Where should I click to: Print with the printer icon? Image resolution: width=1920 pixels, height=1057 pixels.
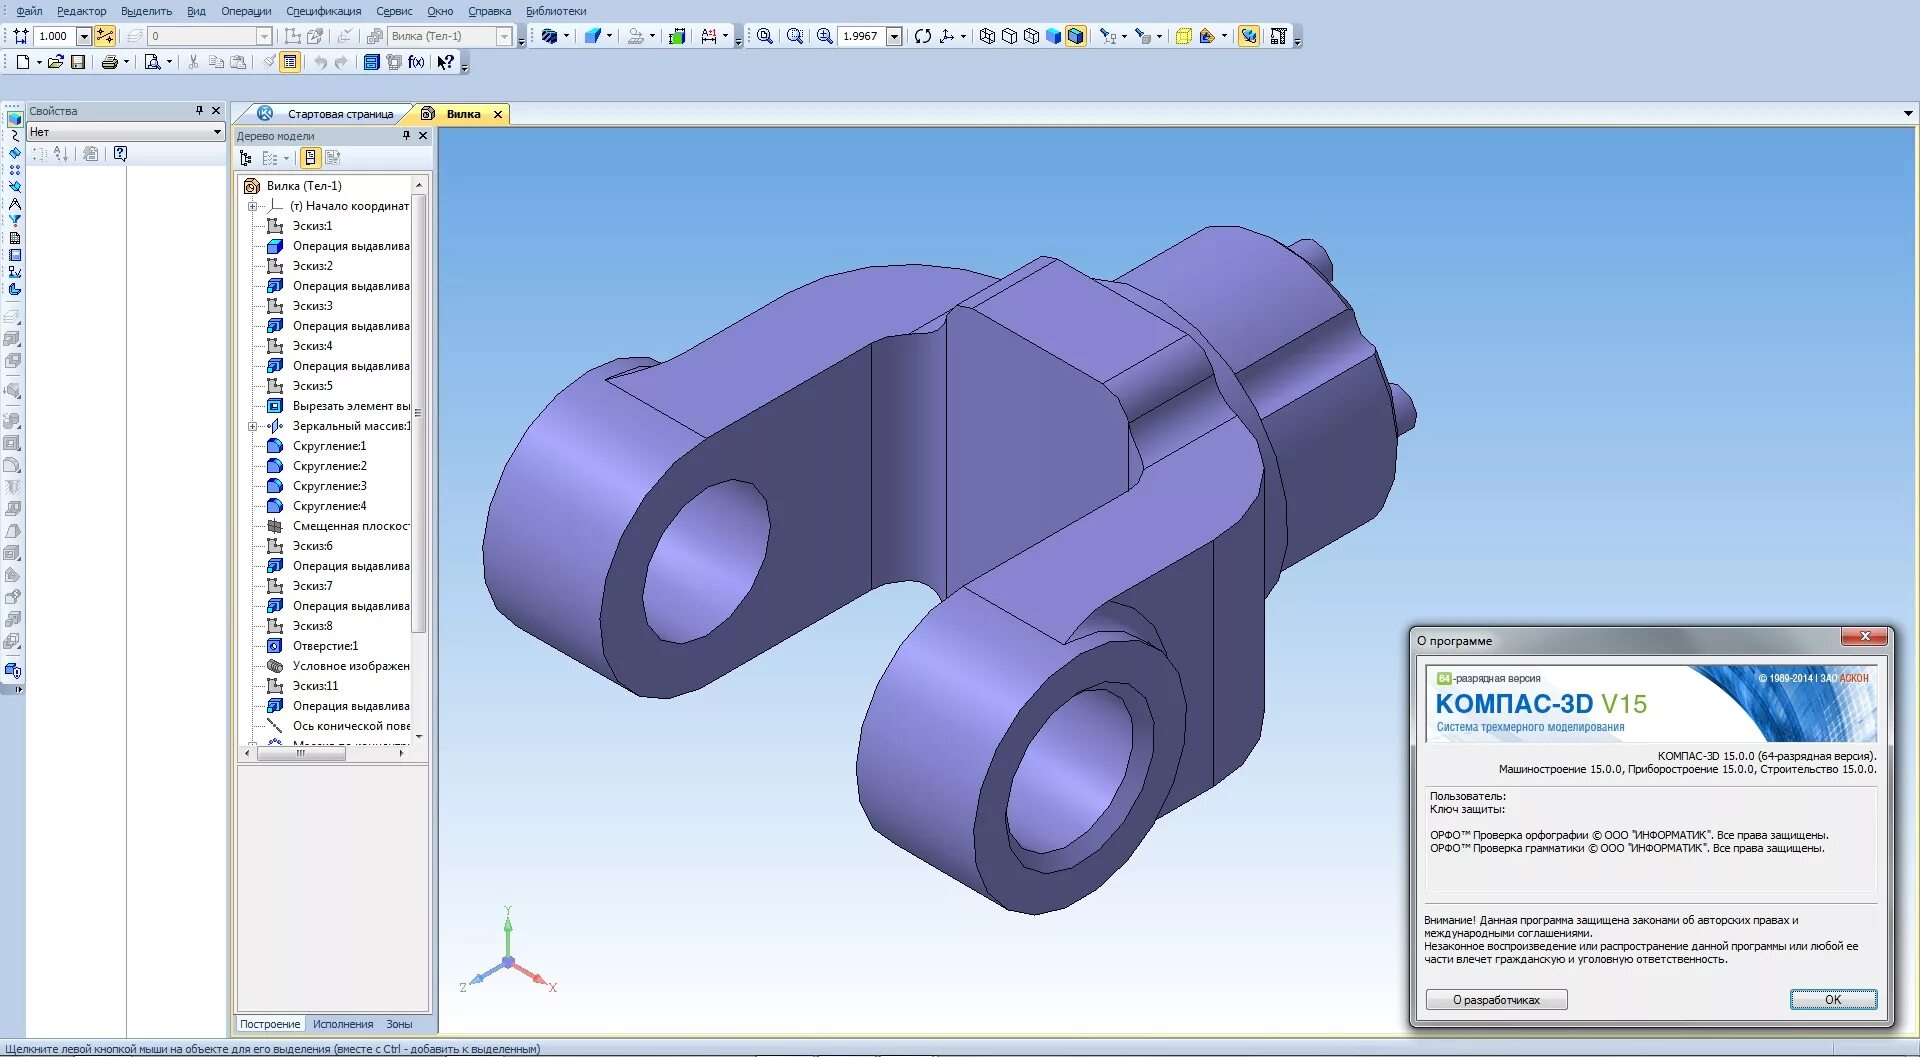(x=109, y=62)
